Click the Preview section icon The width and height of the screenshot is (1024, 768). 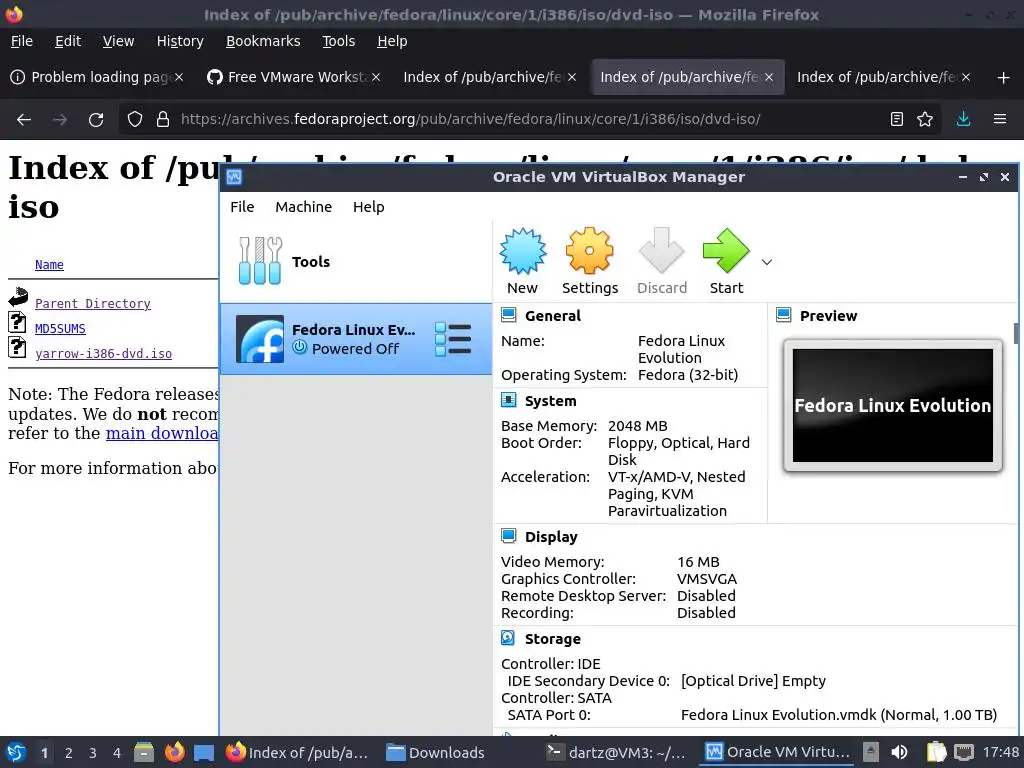[784, 315]
